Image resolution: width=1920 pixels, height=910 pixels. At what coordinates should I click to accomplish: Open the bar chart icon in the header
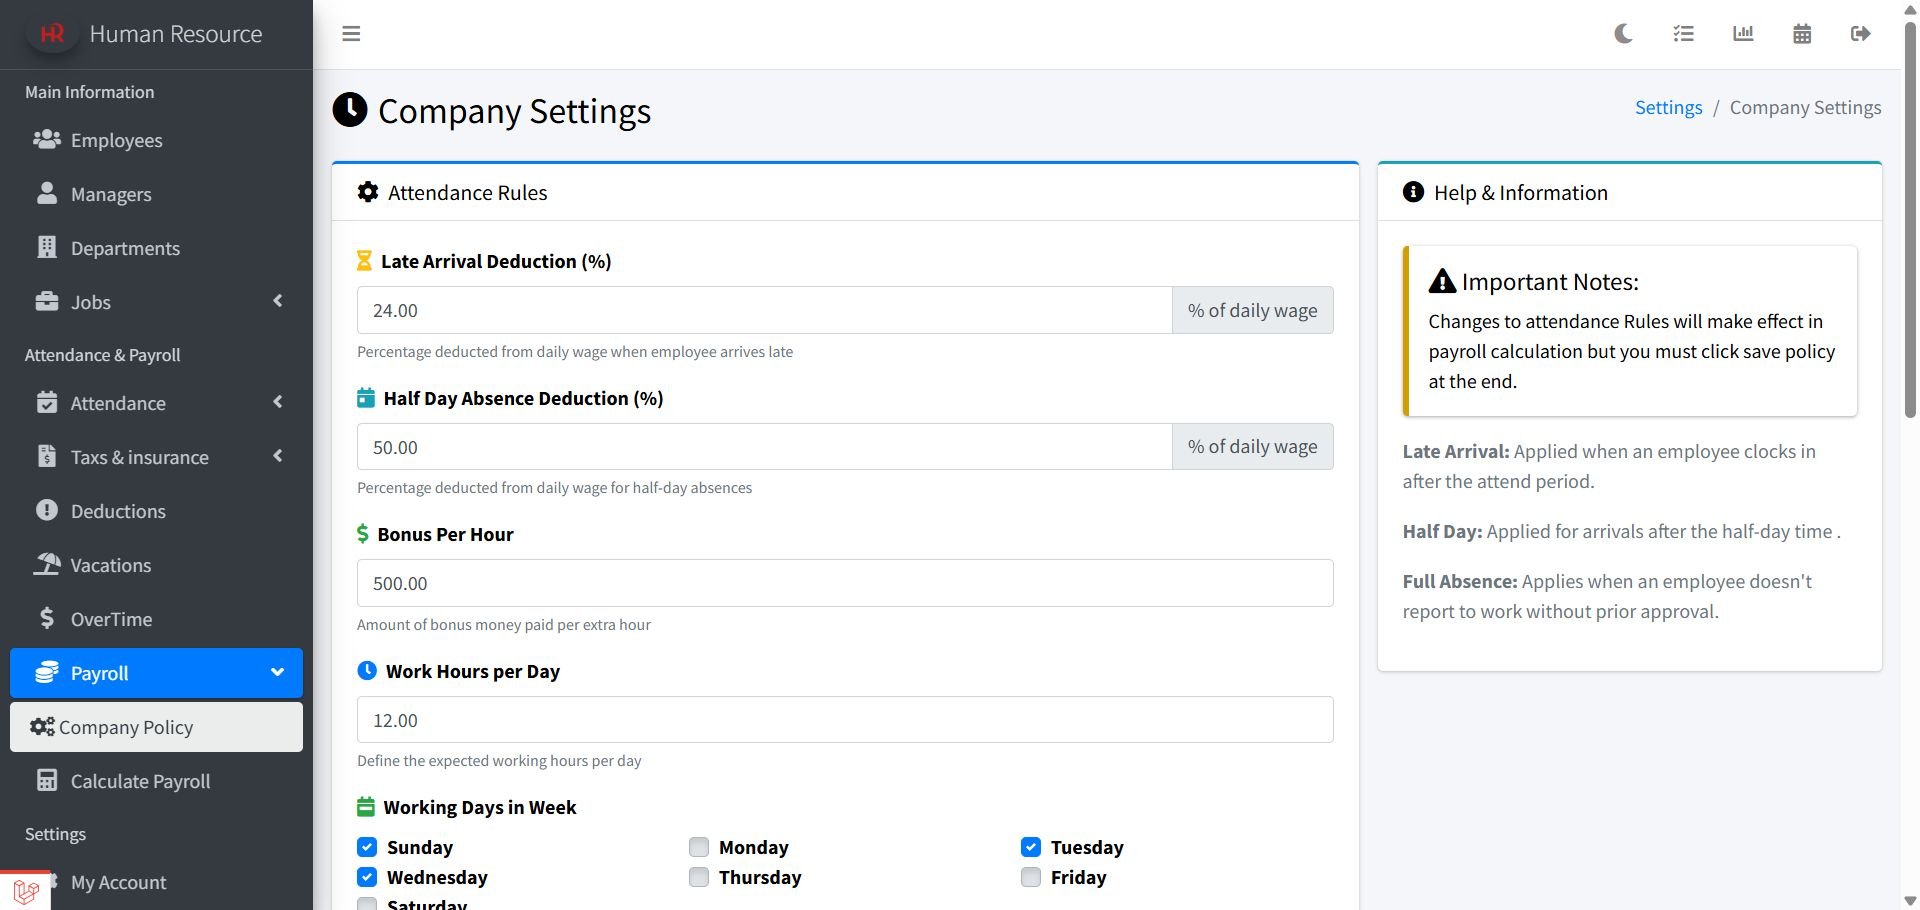(x=1743, y=34)
